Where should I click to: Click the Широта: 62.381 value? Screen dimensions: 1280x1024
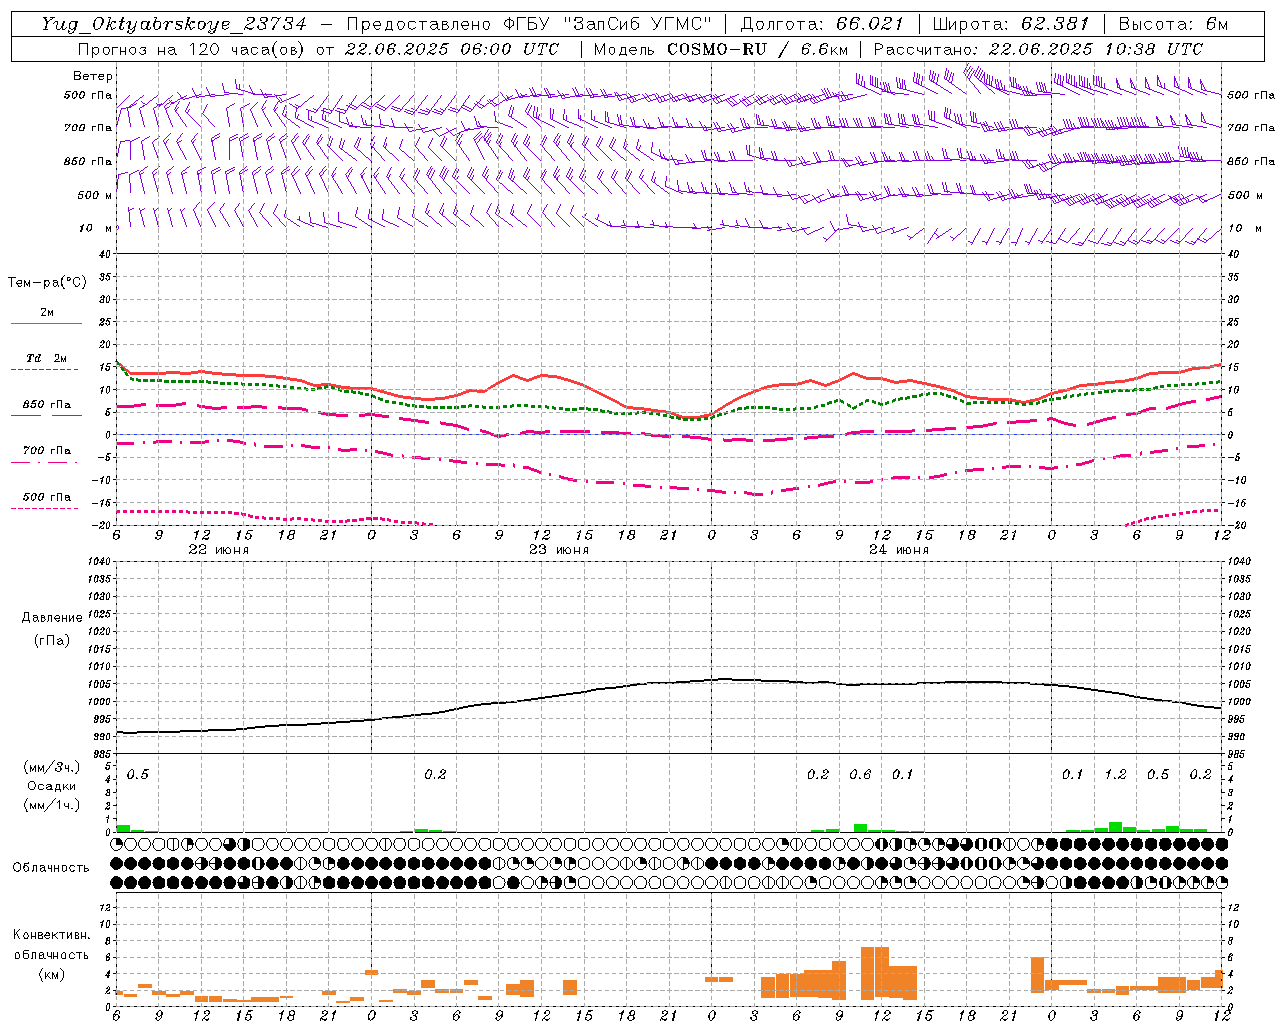[1010, 24]
